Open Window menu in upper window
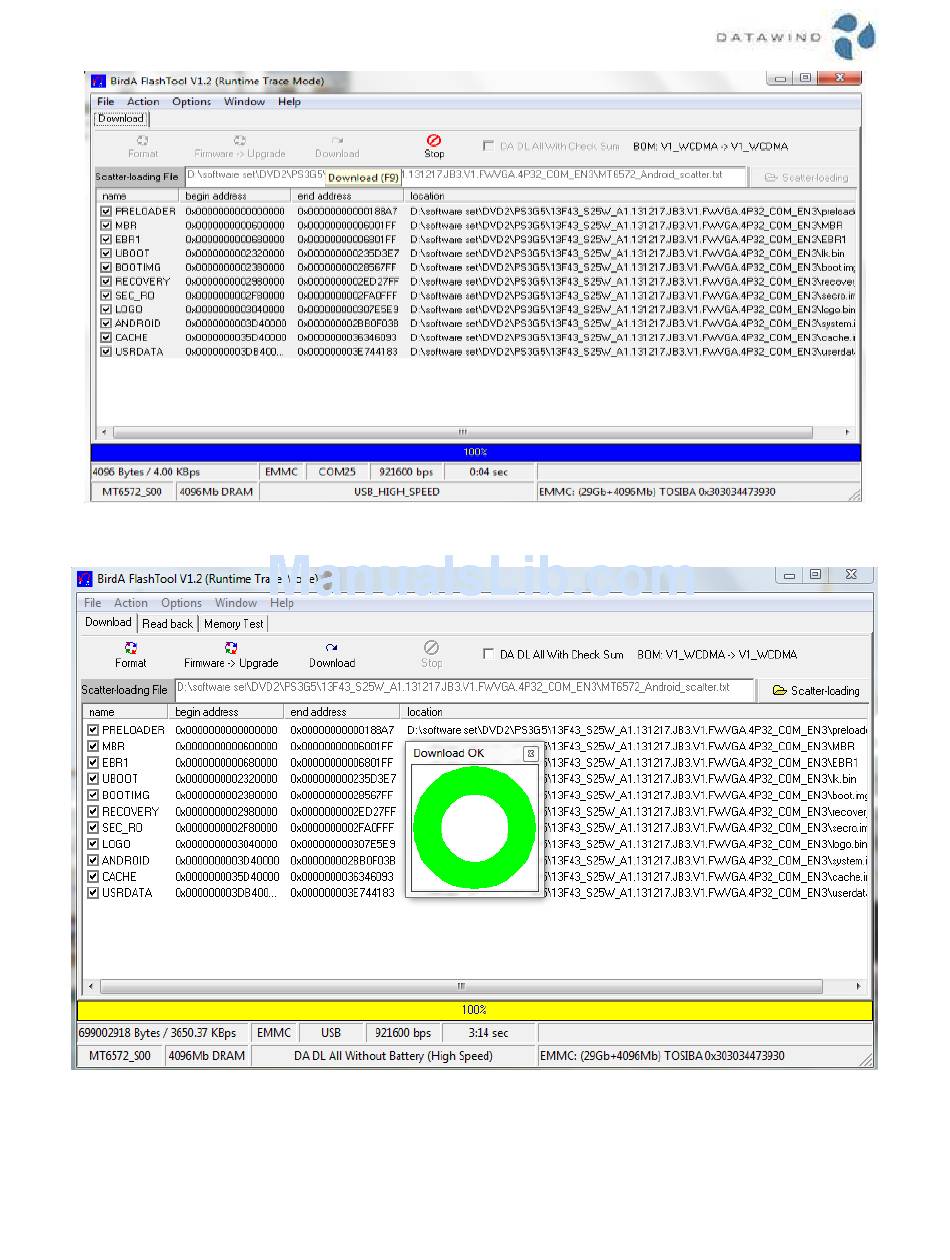 coord(244,102)
